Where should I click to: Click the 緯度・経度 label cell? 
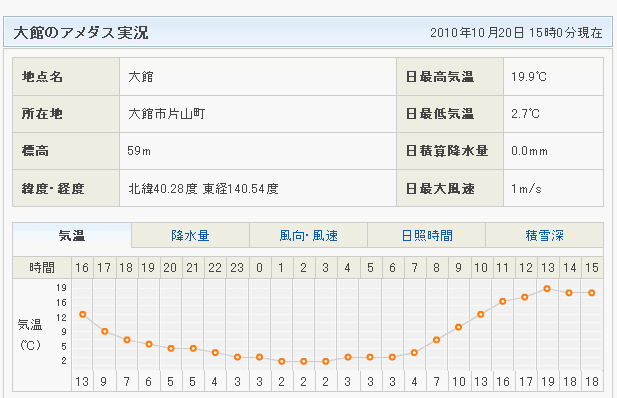pos(66,188)
